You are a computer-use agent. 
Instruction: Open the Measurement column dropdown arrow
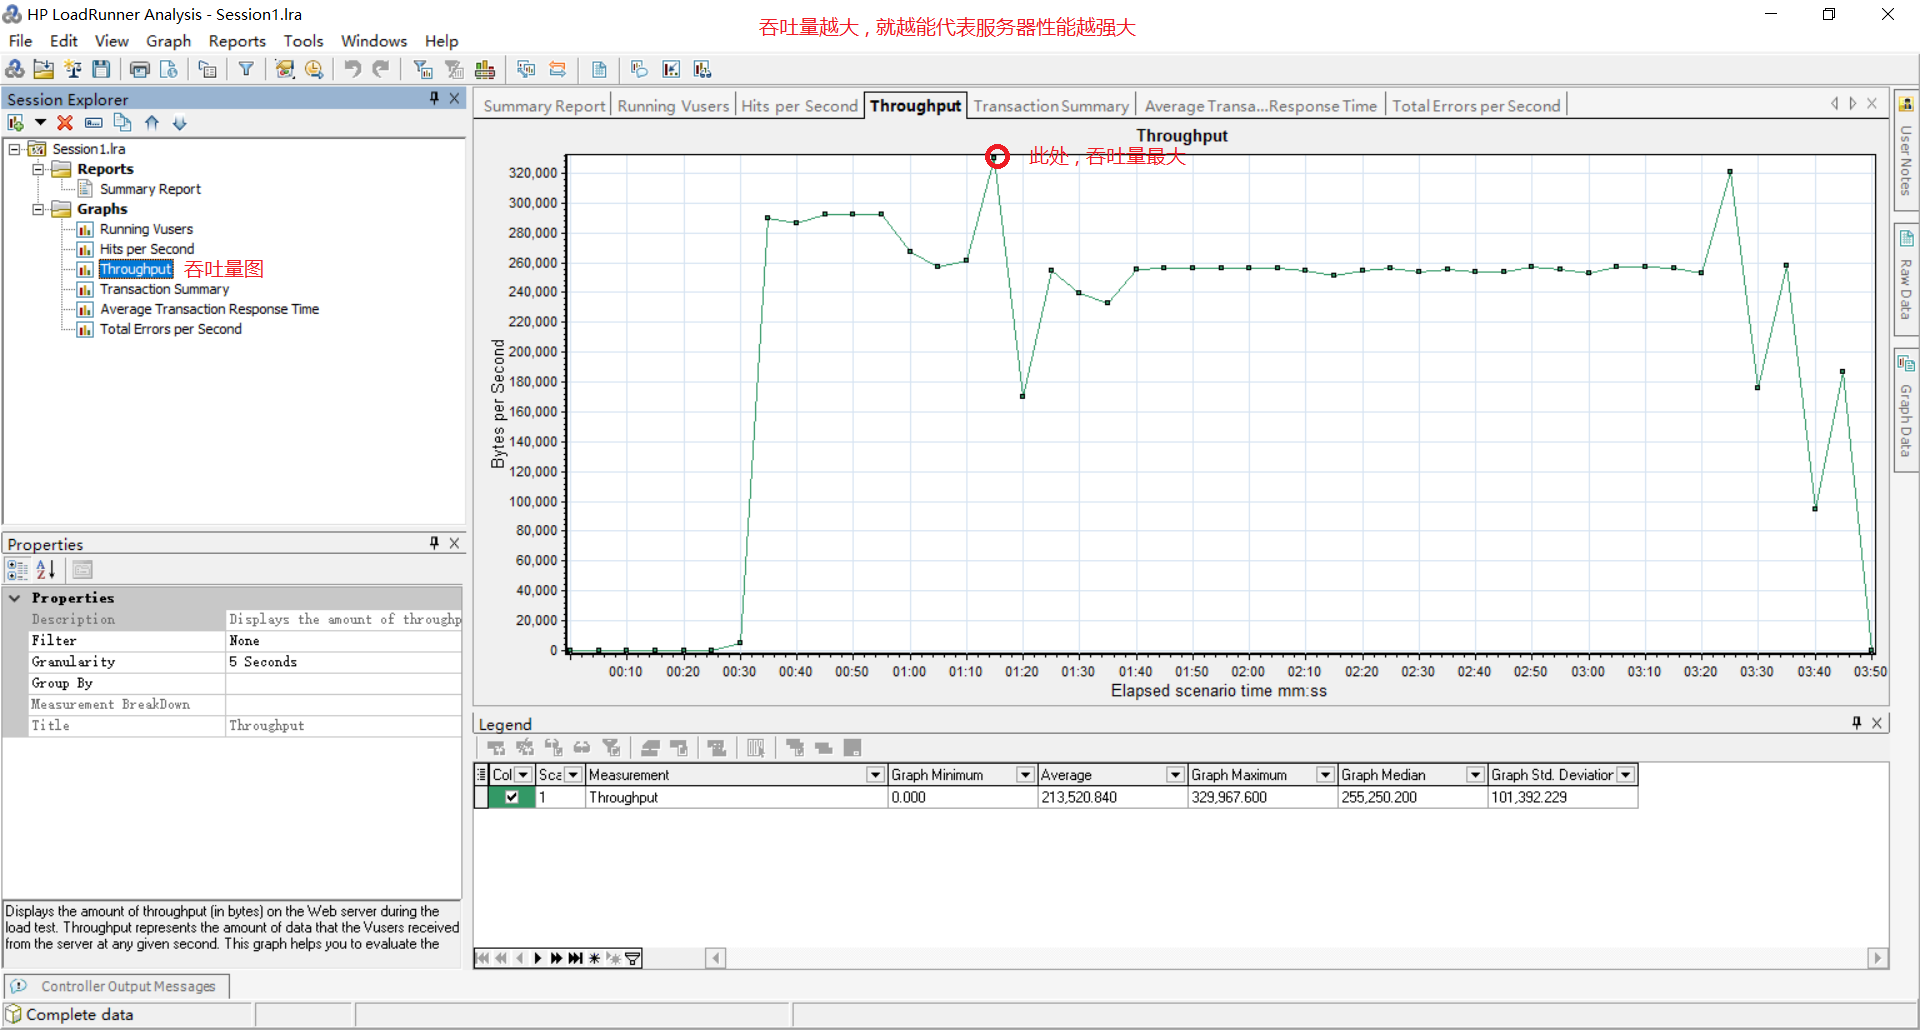point(875,775)
